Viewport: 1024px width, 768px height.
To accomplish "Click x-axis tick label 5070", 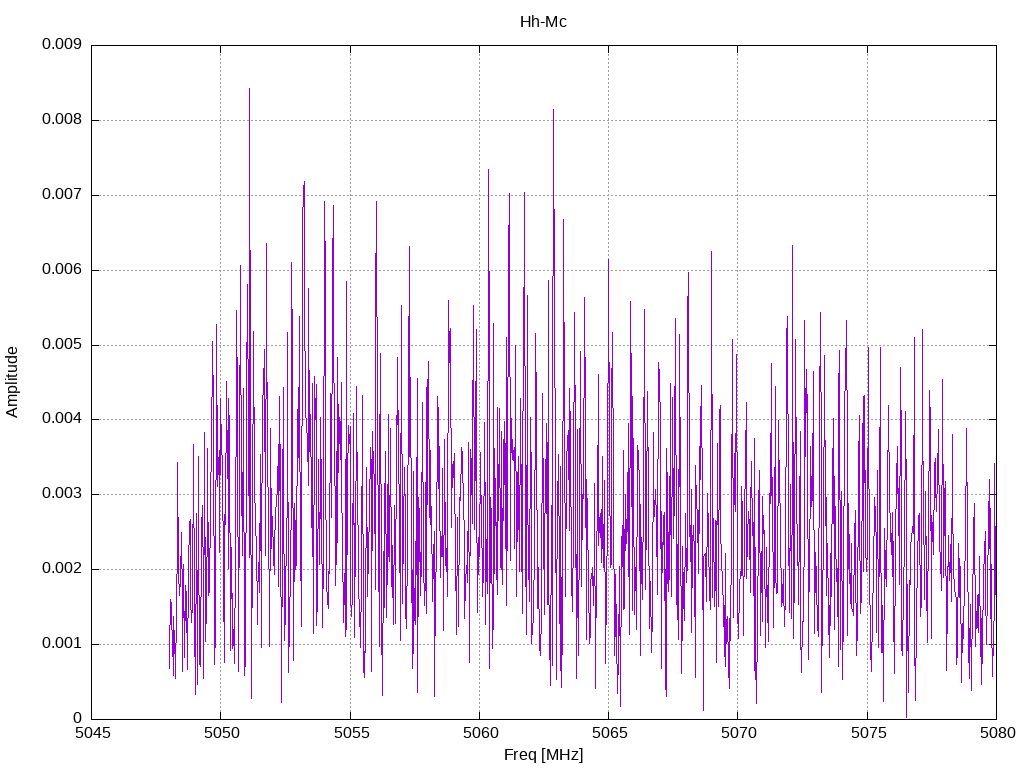I will coord(739,733).
